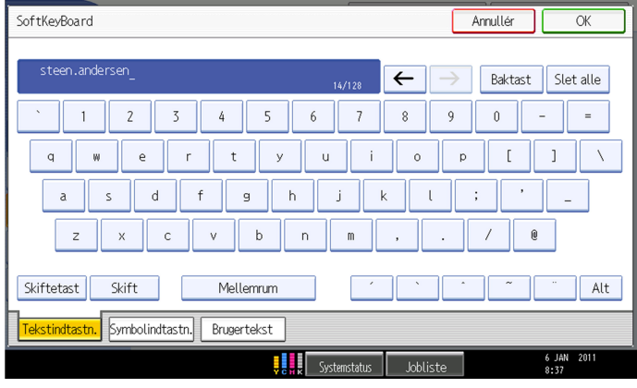Tap the comma key
This screenshot has width=637, height=388.
click(397, 235)
